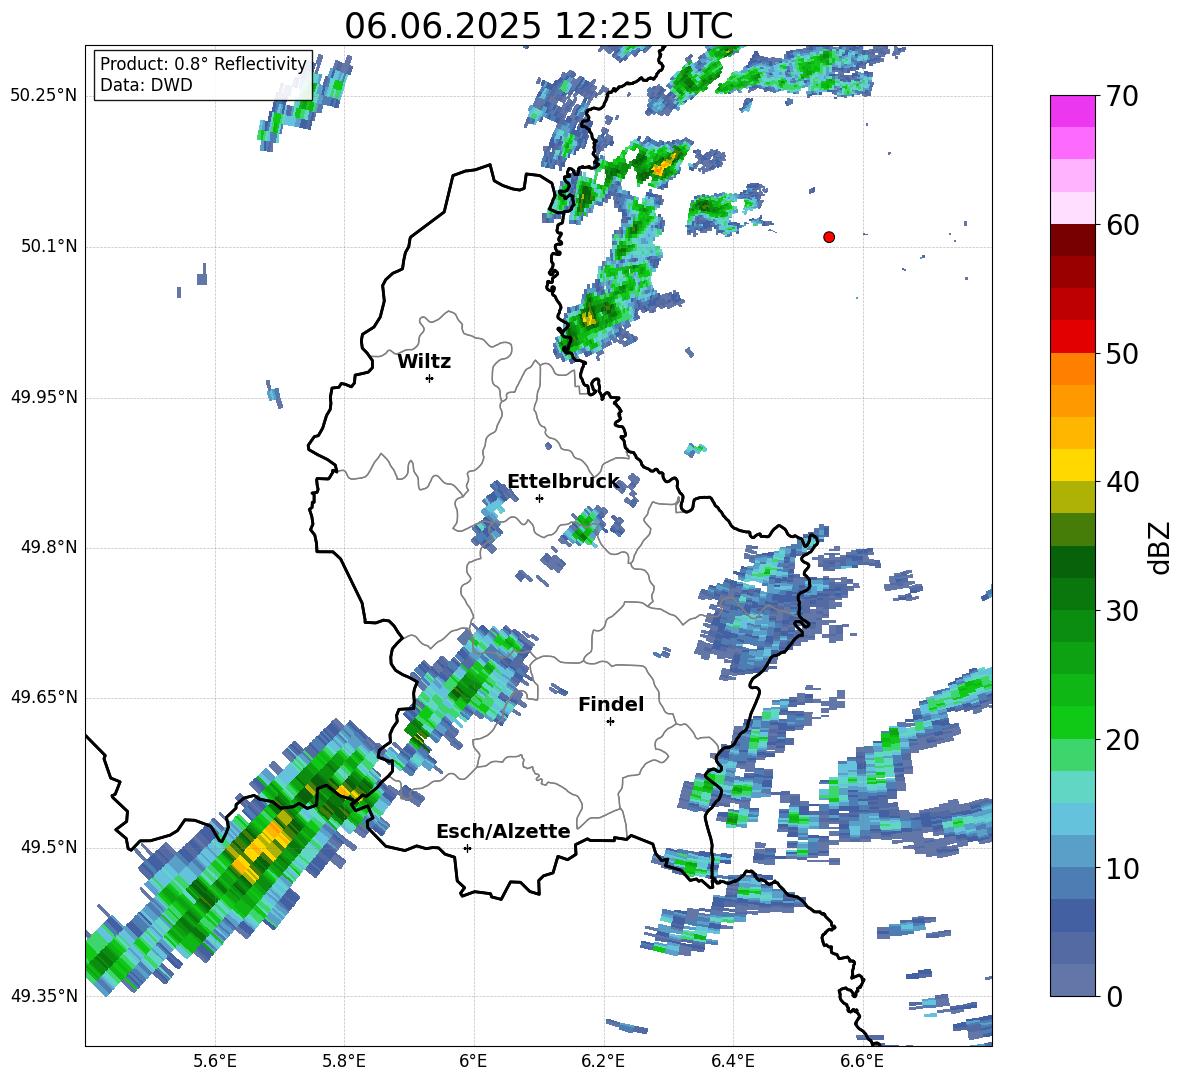Click the 20 value on colorbar
This screenshot has width=1184, height=1081.
click(x=1122, y=740)
